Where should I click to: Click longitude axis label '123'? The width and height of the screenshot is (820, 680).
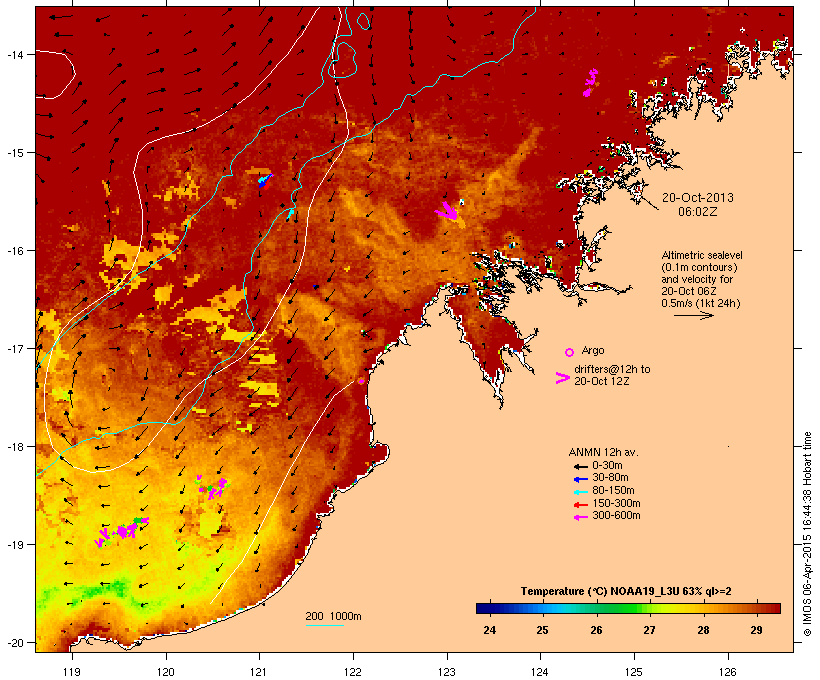[447, 672]
